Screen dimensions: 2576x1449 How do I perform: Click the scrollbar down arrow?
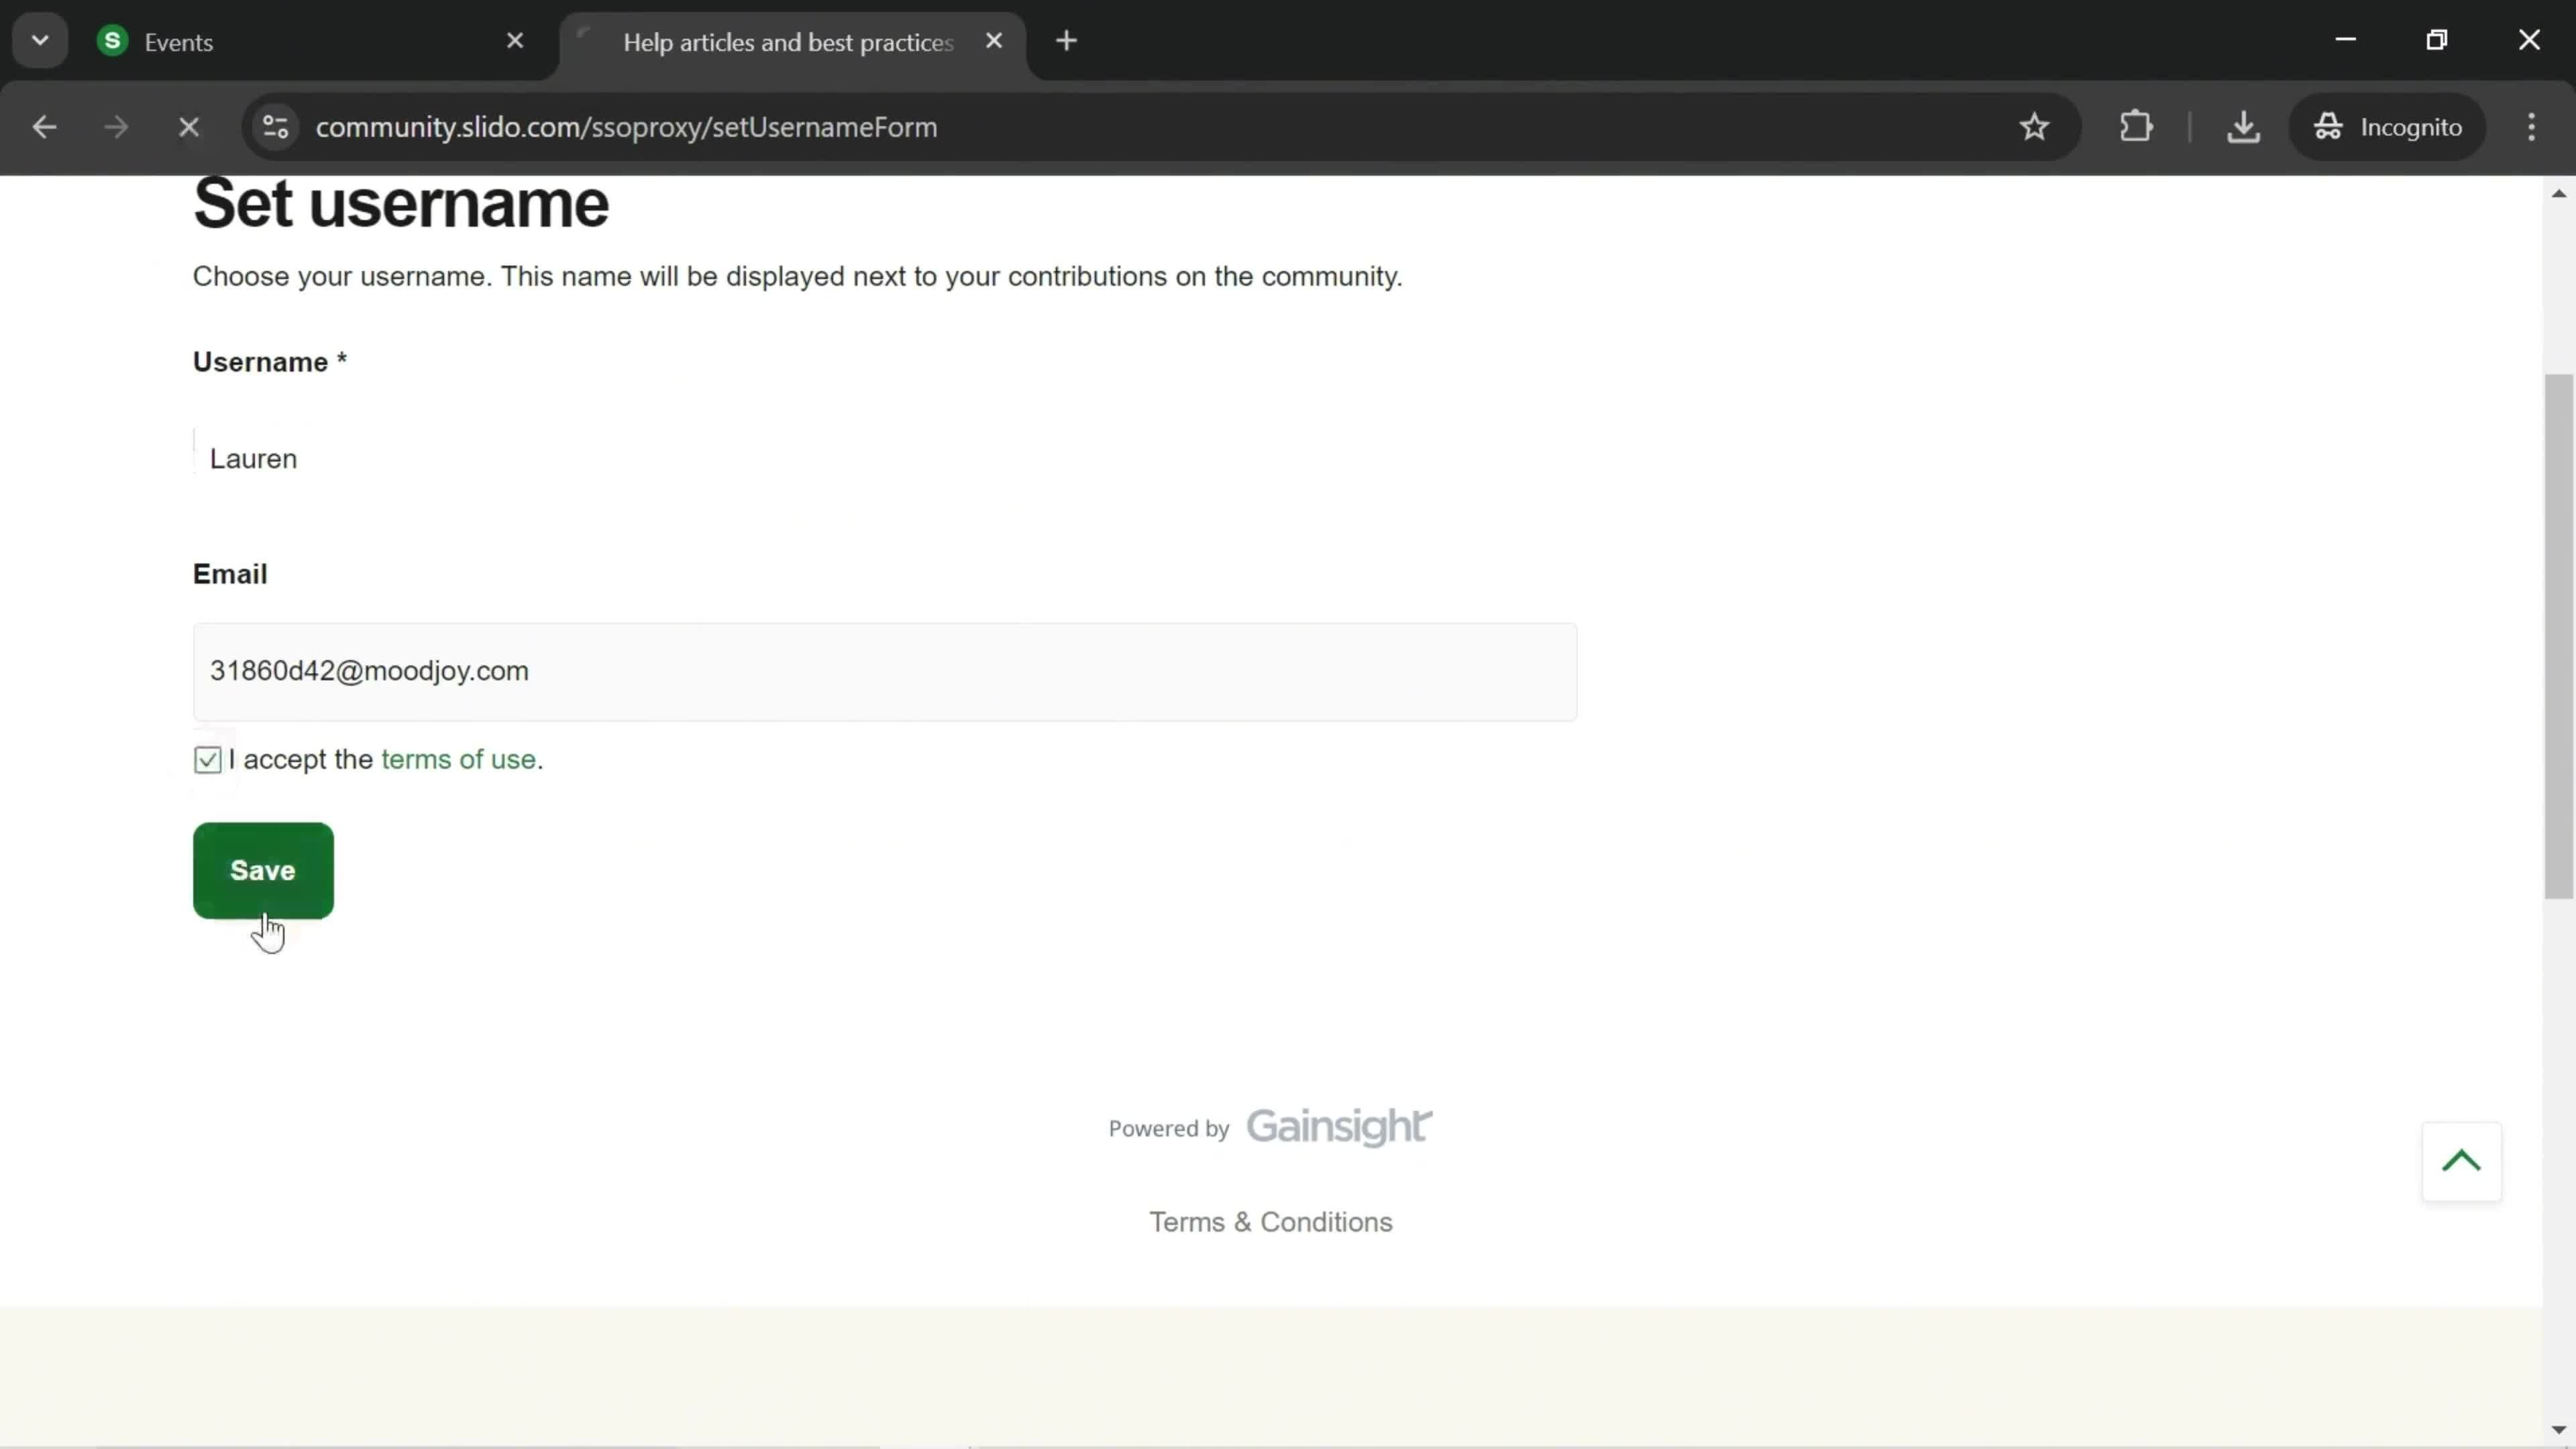[2558, 1430]
